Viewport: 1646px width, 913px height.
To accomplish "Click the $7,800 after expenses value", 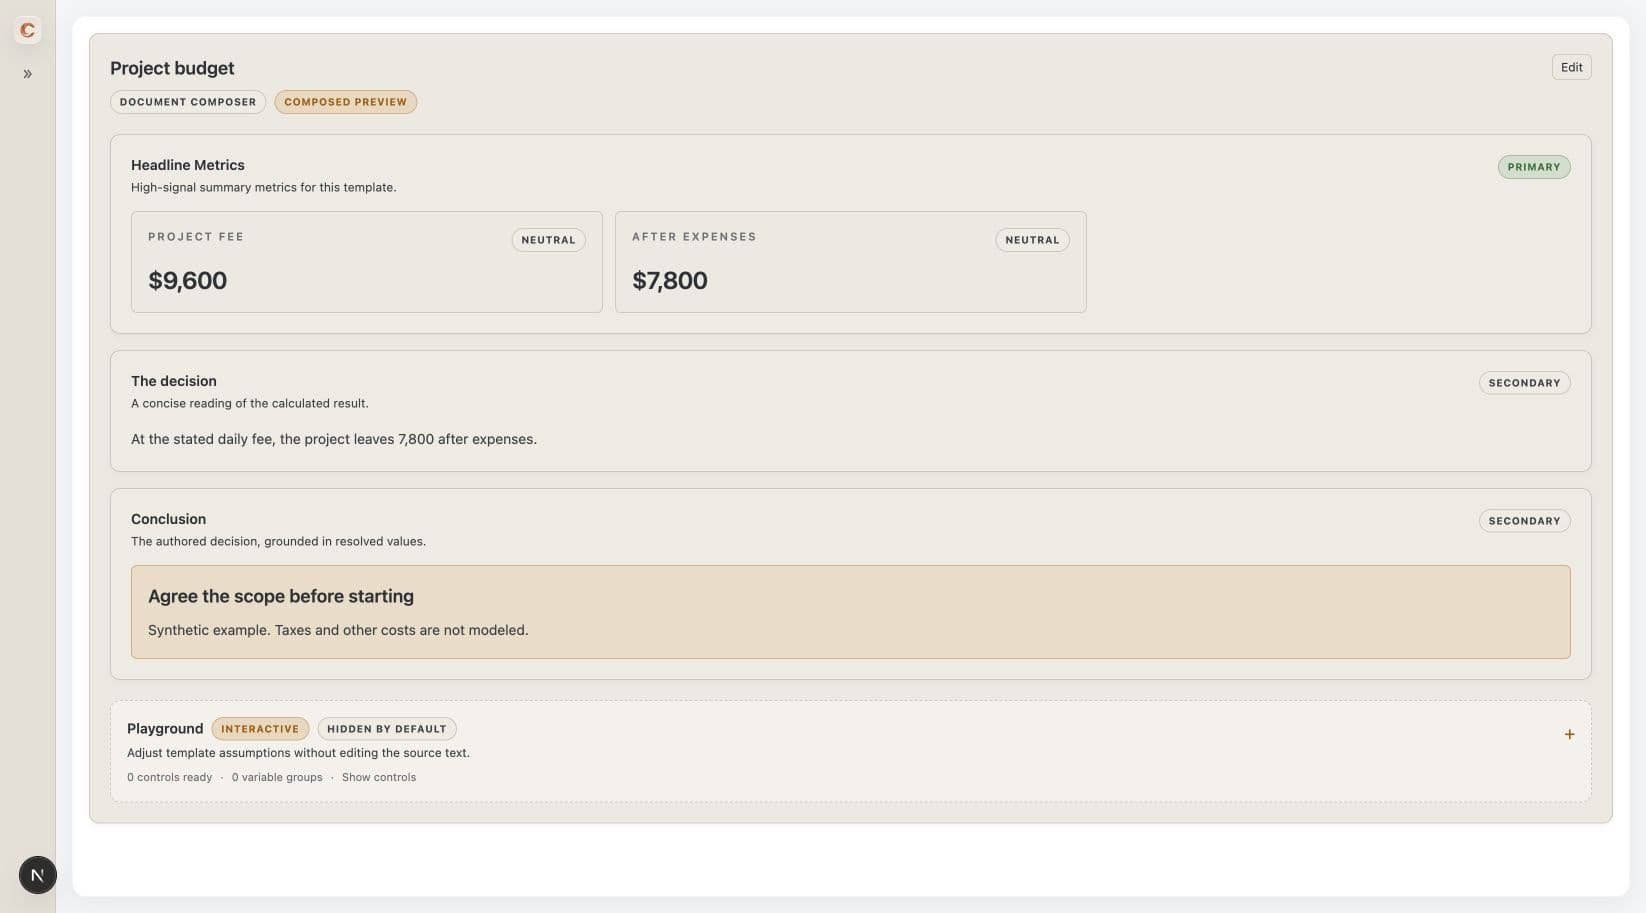I will click(x=670, y=281).
